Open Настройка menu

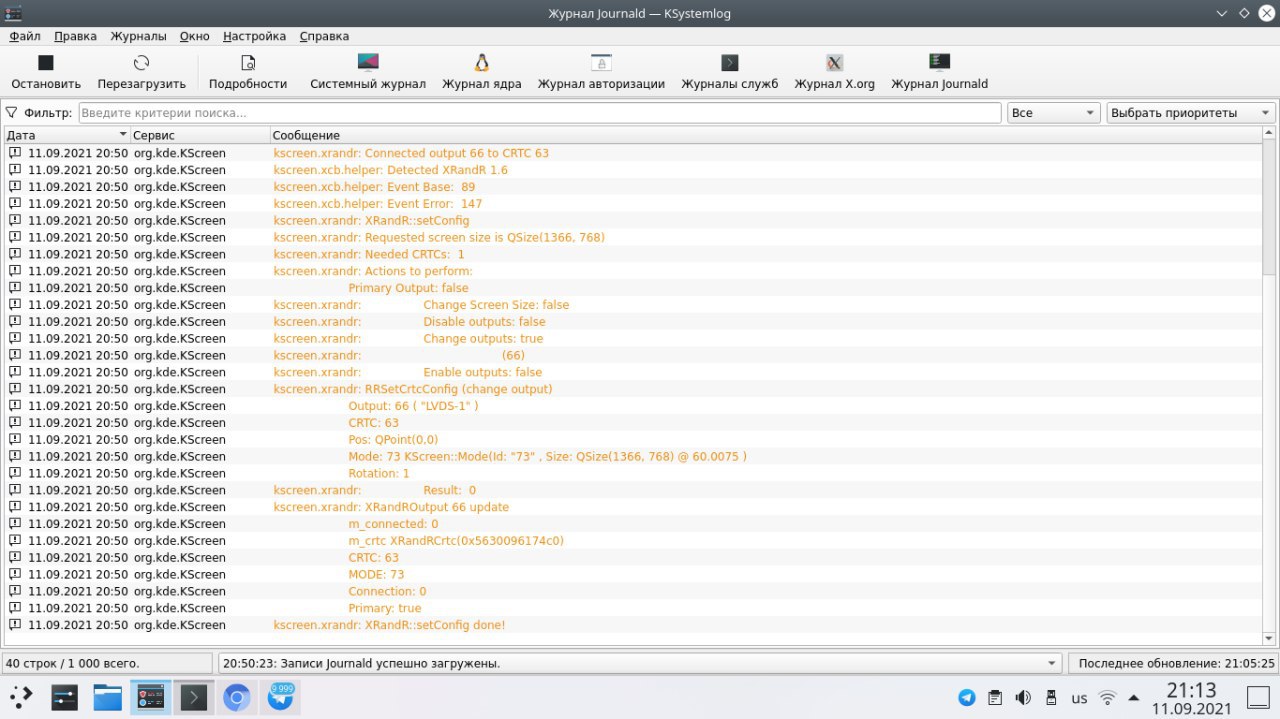(254, 36)
